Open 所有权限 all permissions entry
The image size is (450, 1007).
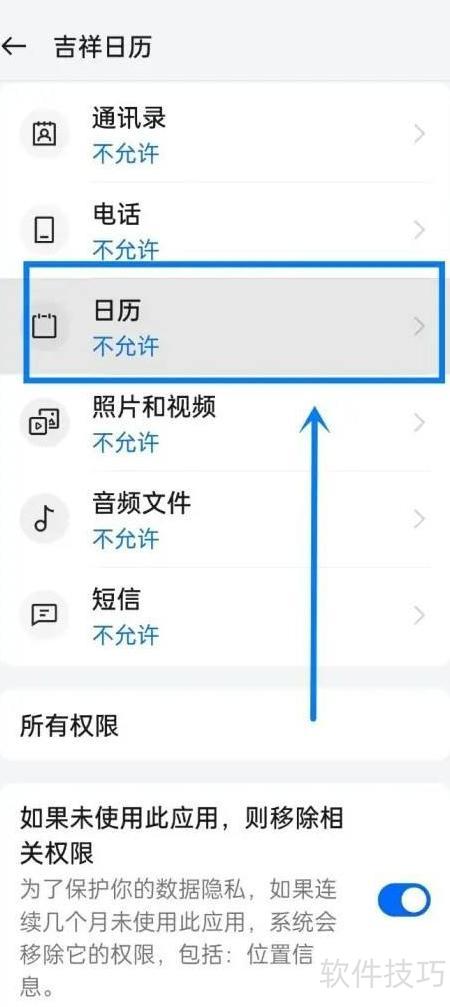[225, 726]
